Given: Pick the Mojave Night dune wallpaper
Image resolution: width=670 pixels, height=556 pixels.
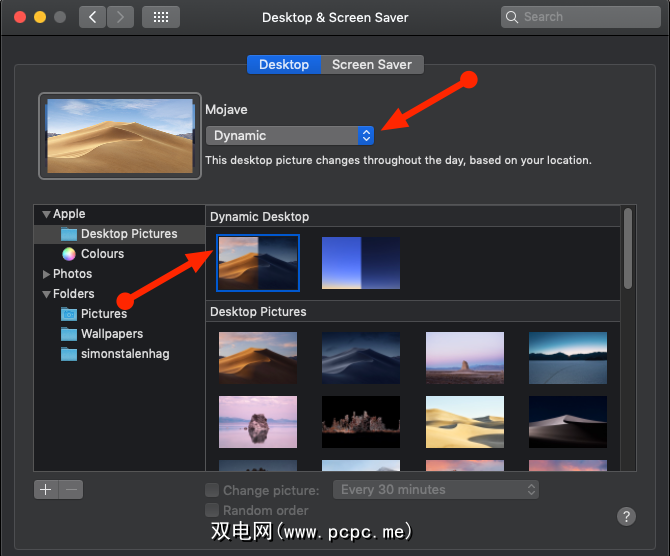Looking at the screenshot, I should point(361,358).
